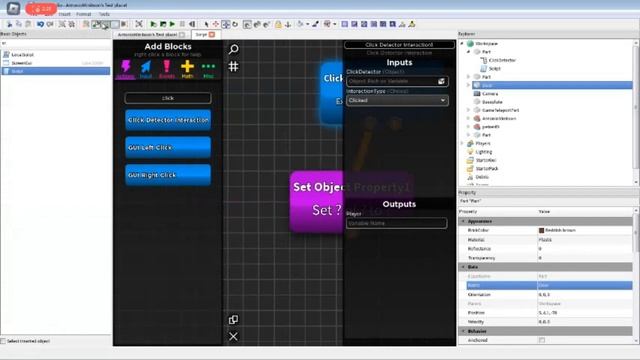Click the X delete icon in editor

tap(233, 336)
